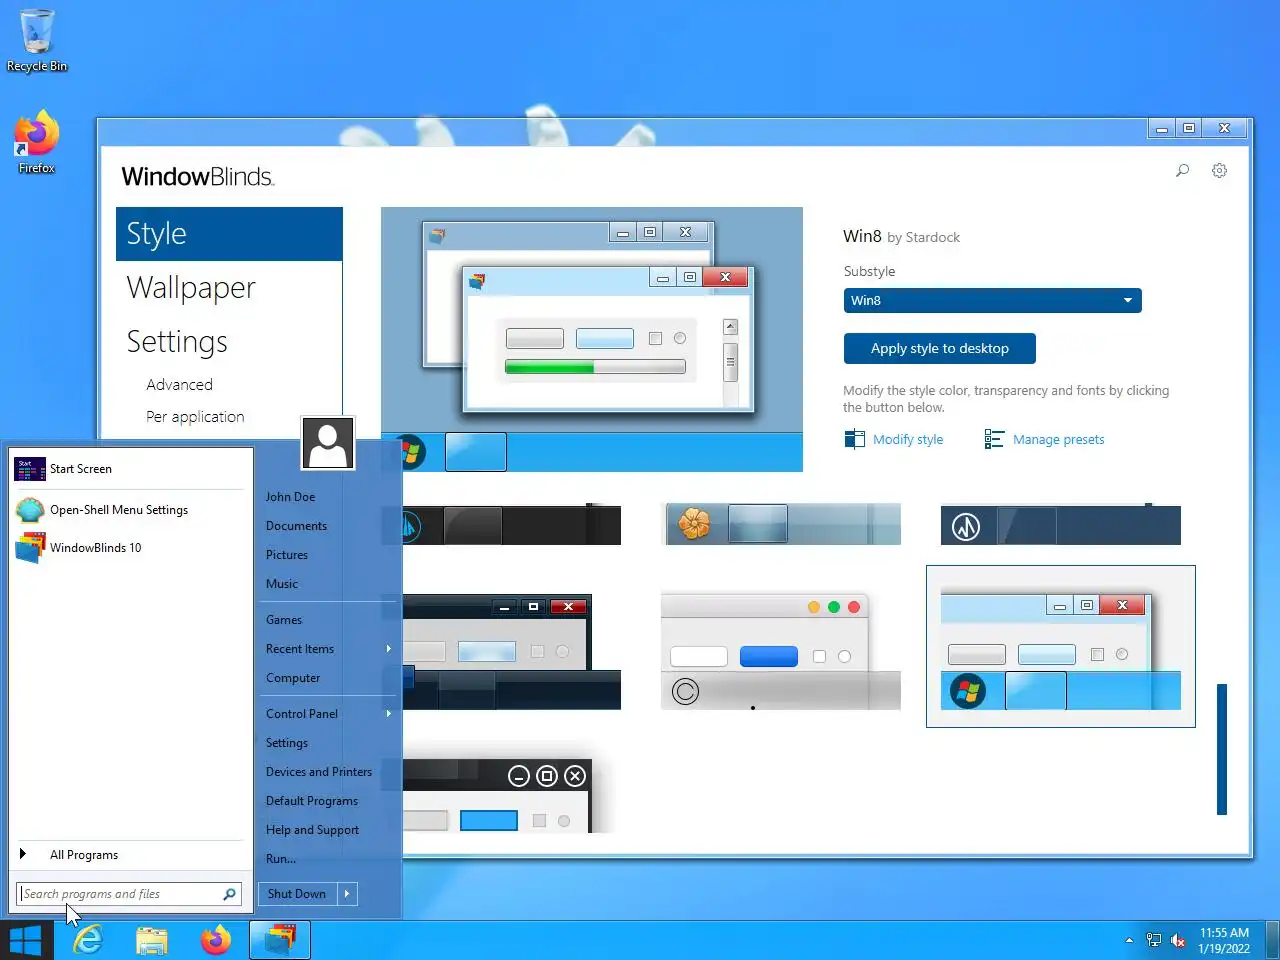The width and height of the screenshot is (1280, 960).
Task: Click the style list vertical scrollbar
Action: coord(1222,749)
